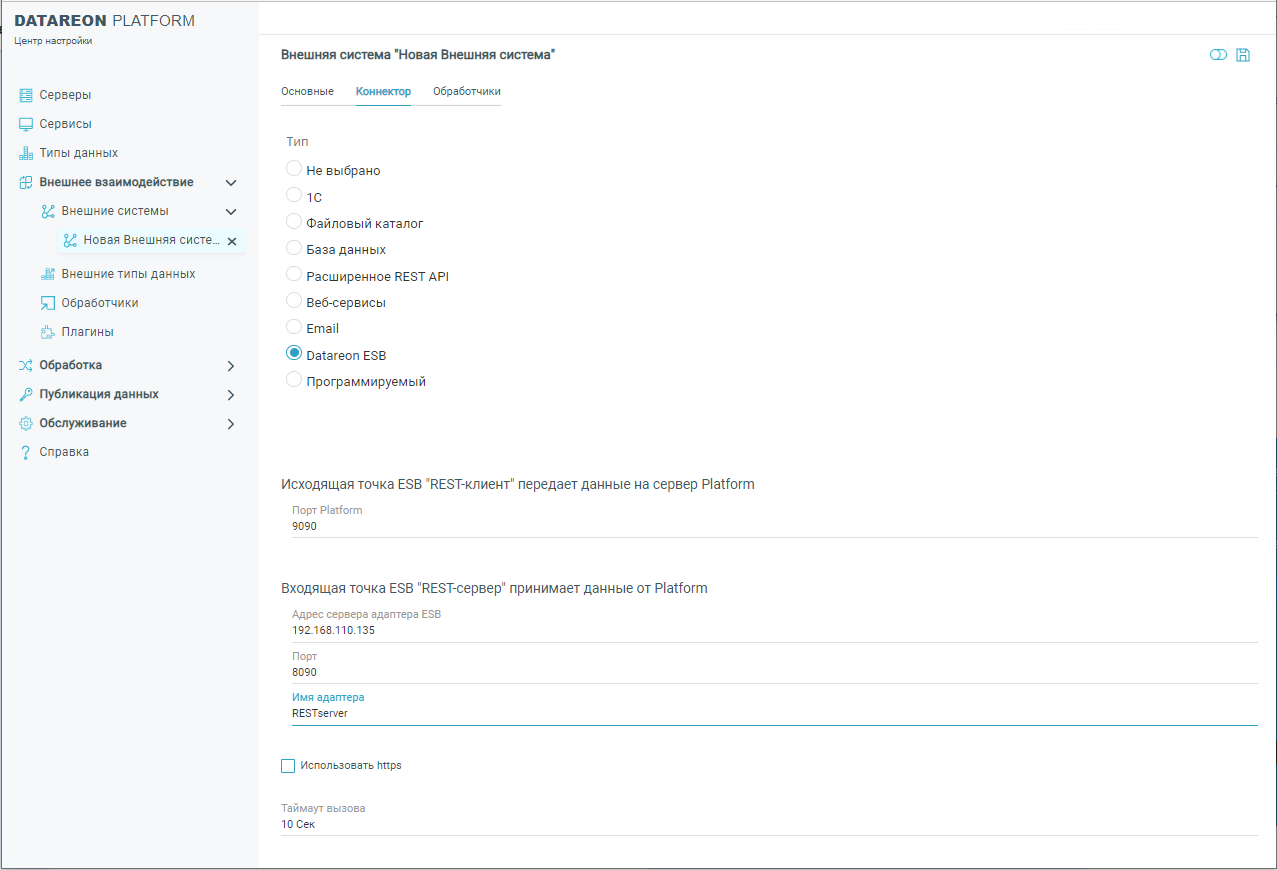Viewport: 1277px width, 870px height.
Task: Click the Внешние типы данных icon
Action: [x=48, y=274]
